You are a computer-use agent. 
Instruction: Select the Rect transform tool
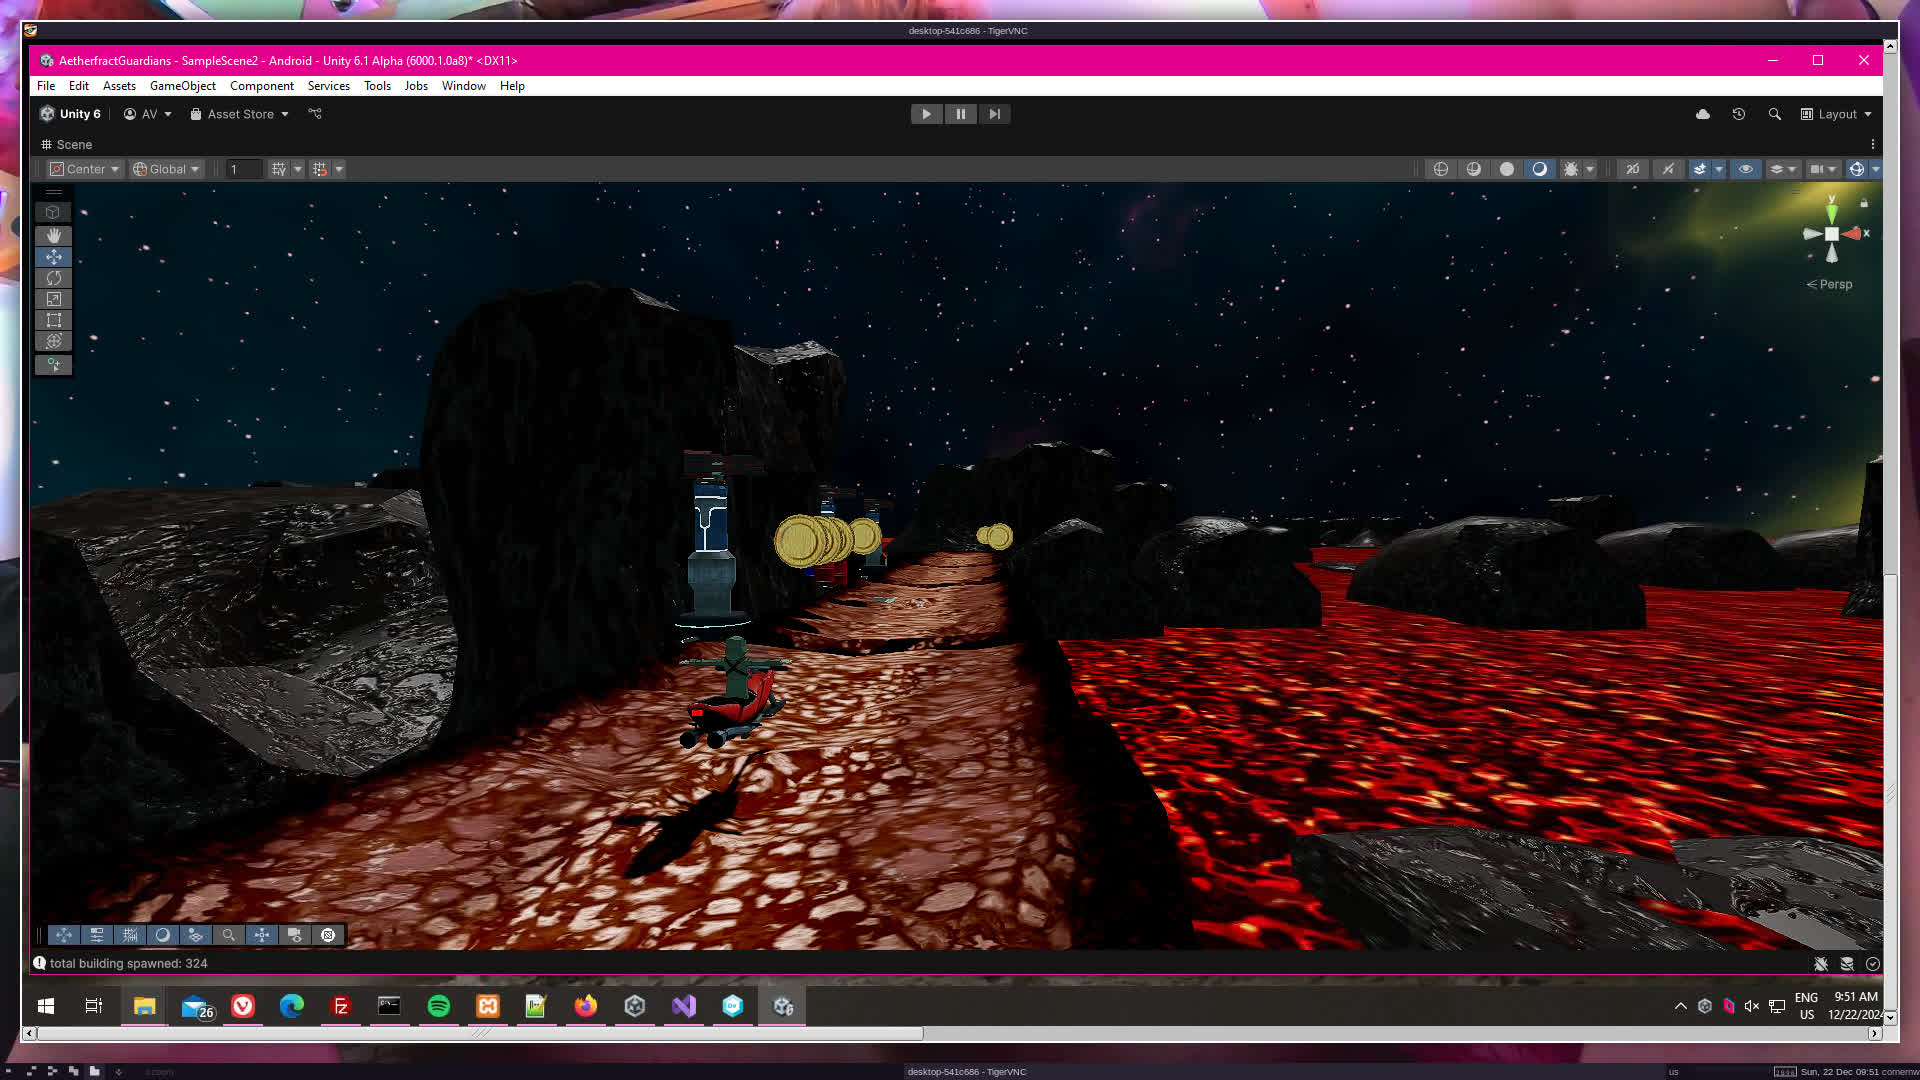click(53, 320)
